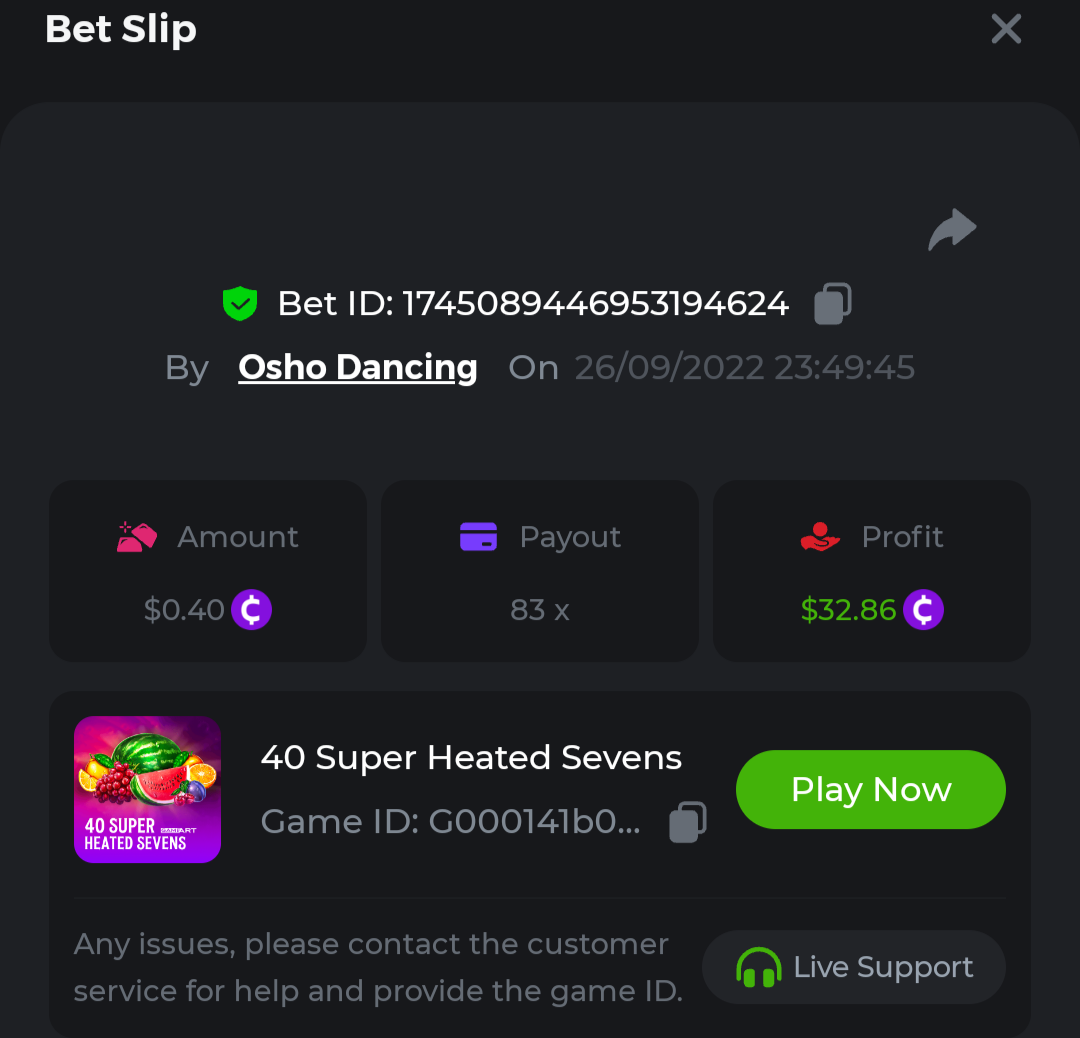This screenshot has height=1038, width=1080.
Task: Click the share arrow icon
Action: [x=952, y=230]
